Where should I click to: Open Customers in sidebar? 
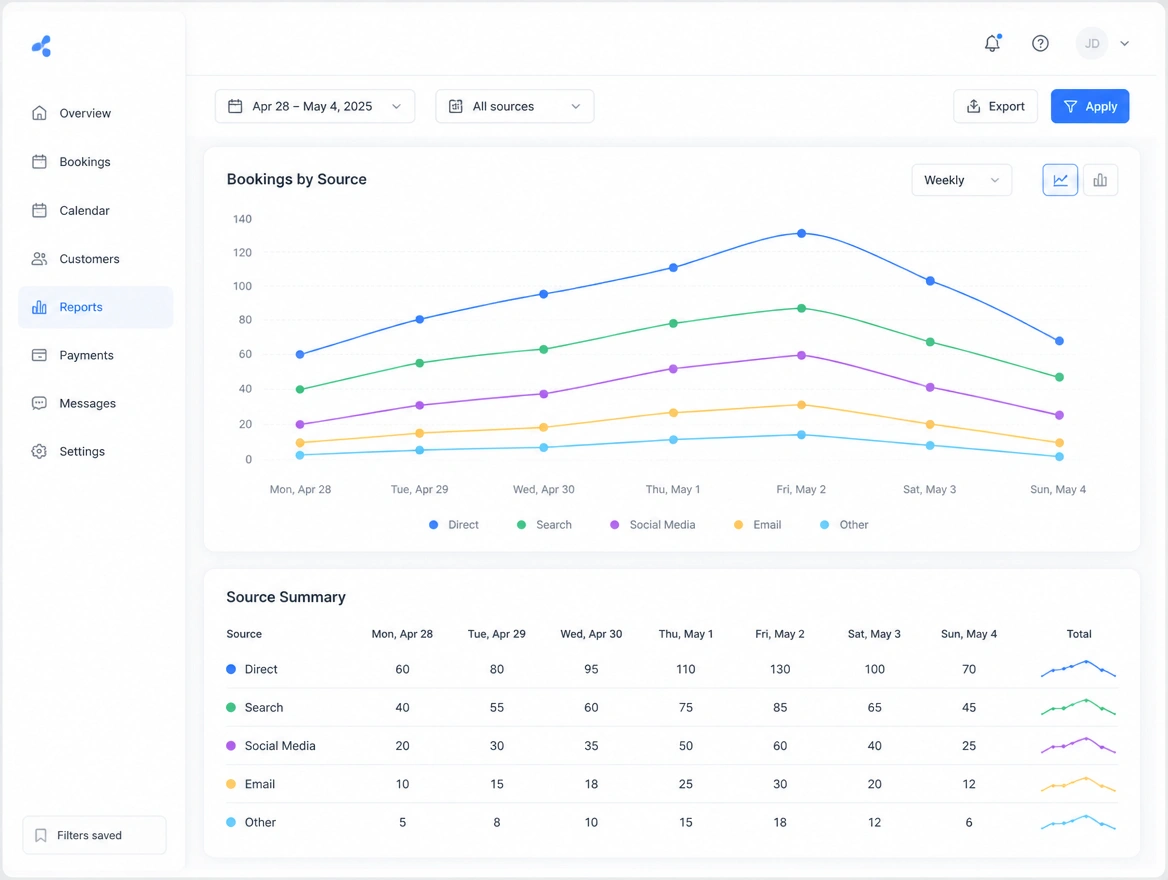(x=95, y=259)
